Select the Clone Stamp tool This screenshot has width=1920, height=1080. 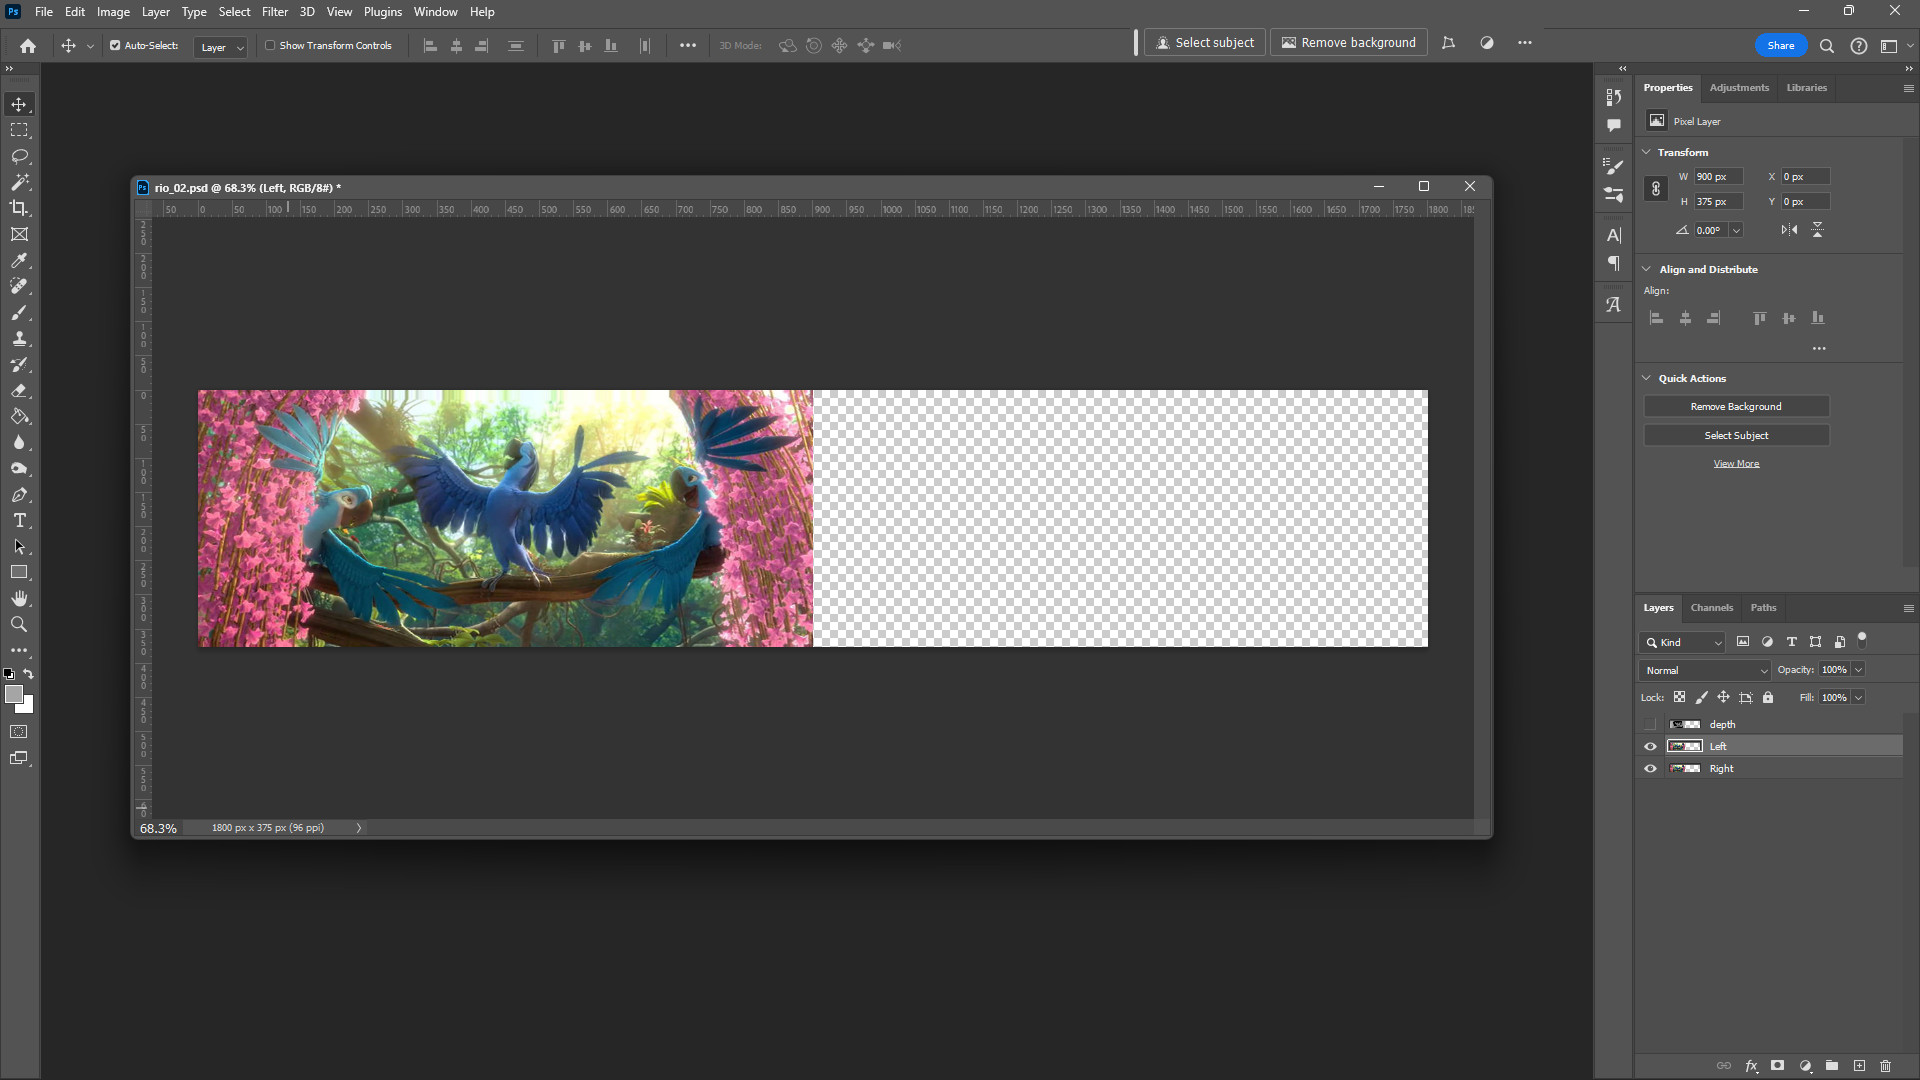(x=19, y=339)
